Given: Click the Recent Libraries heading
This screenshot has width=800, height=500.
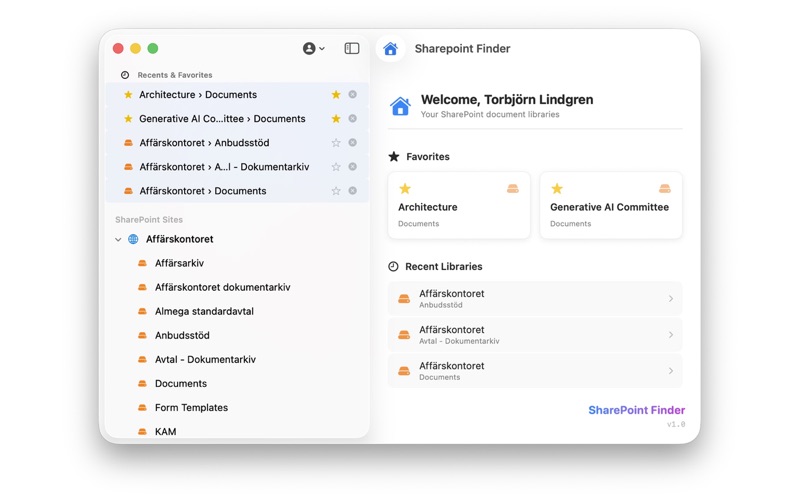Looking at the screenshot, I should 443,266.
